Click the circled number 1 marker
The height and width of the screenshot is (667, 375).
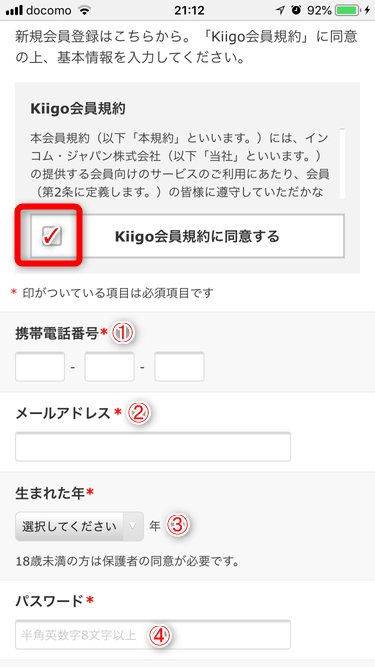122,333
